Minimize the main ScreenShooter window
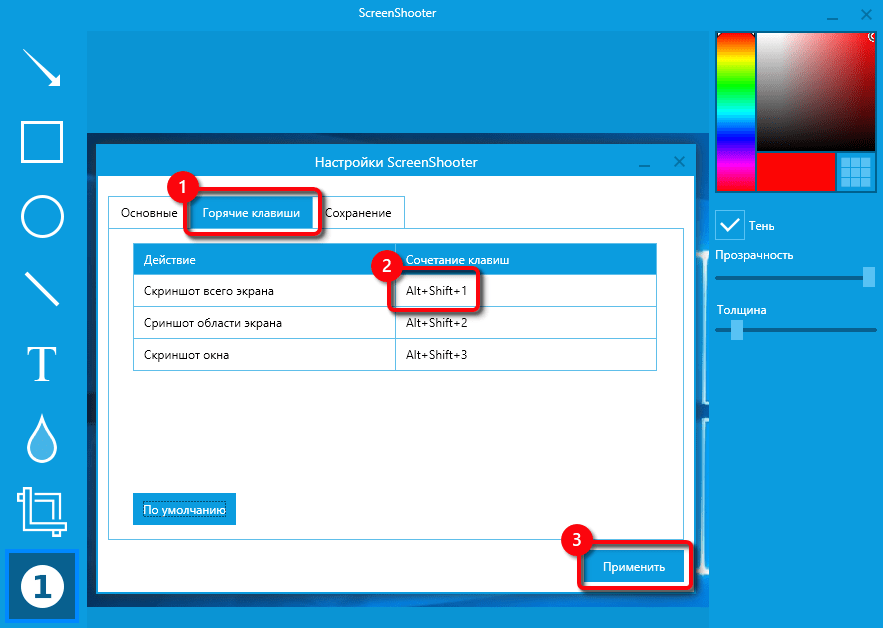The height and width of the screenshot is (628, 883). (x=832, y=16)
